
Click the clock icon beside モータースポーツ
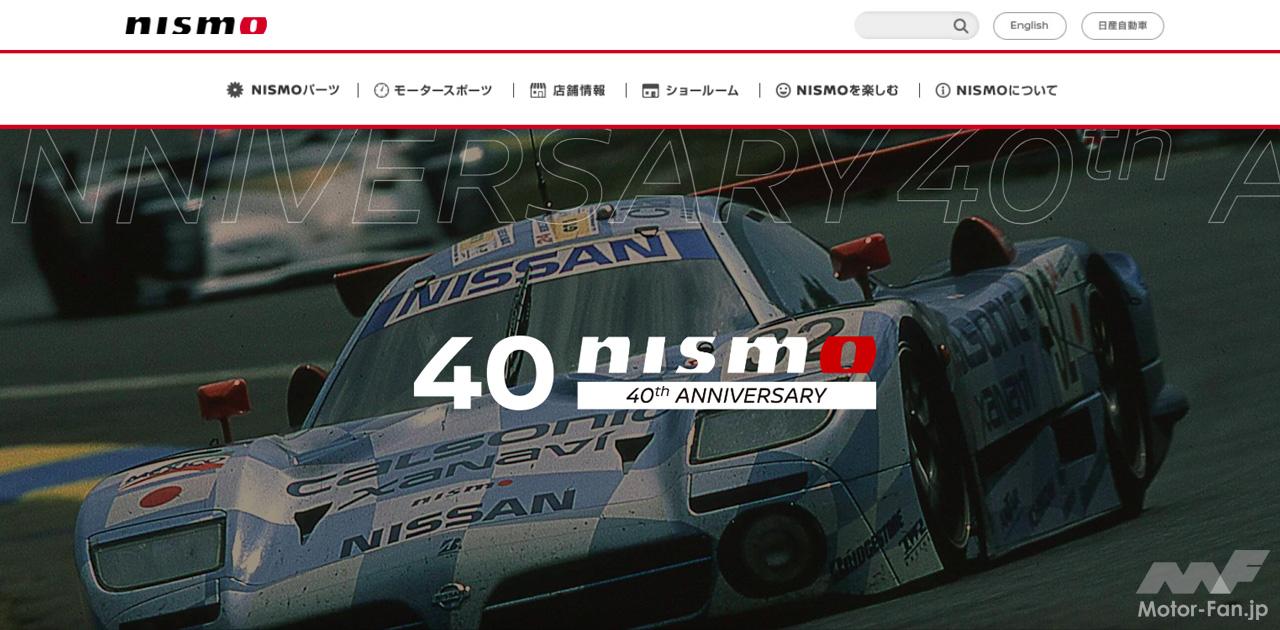381,90
